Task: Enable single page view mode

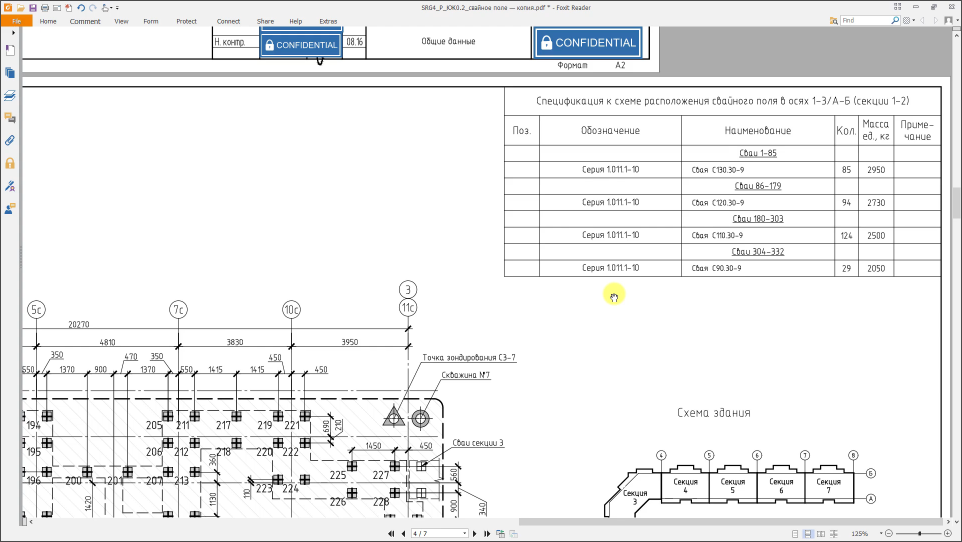Action: (x=795, y=534)
